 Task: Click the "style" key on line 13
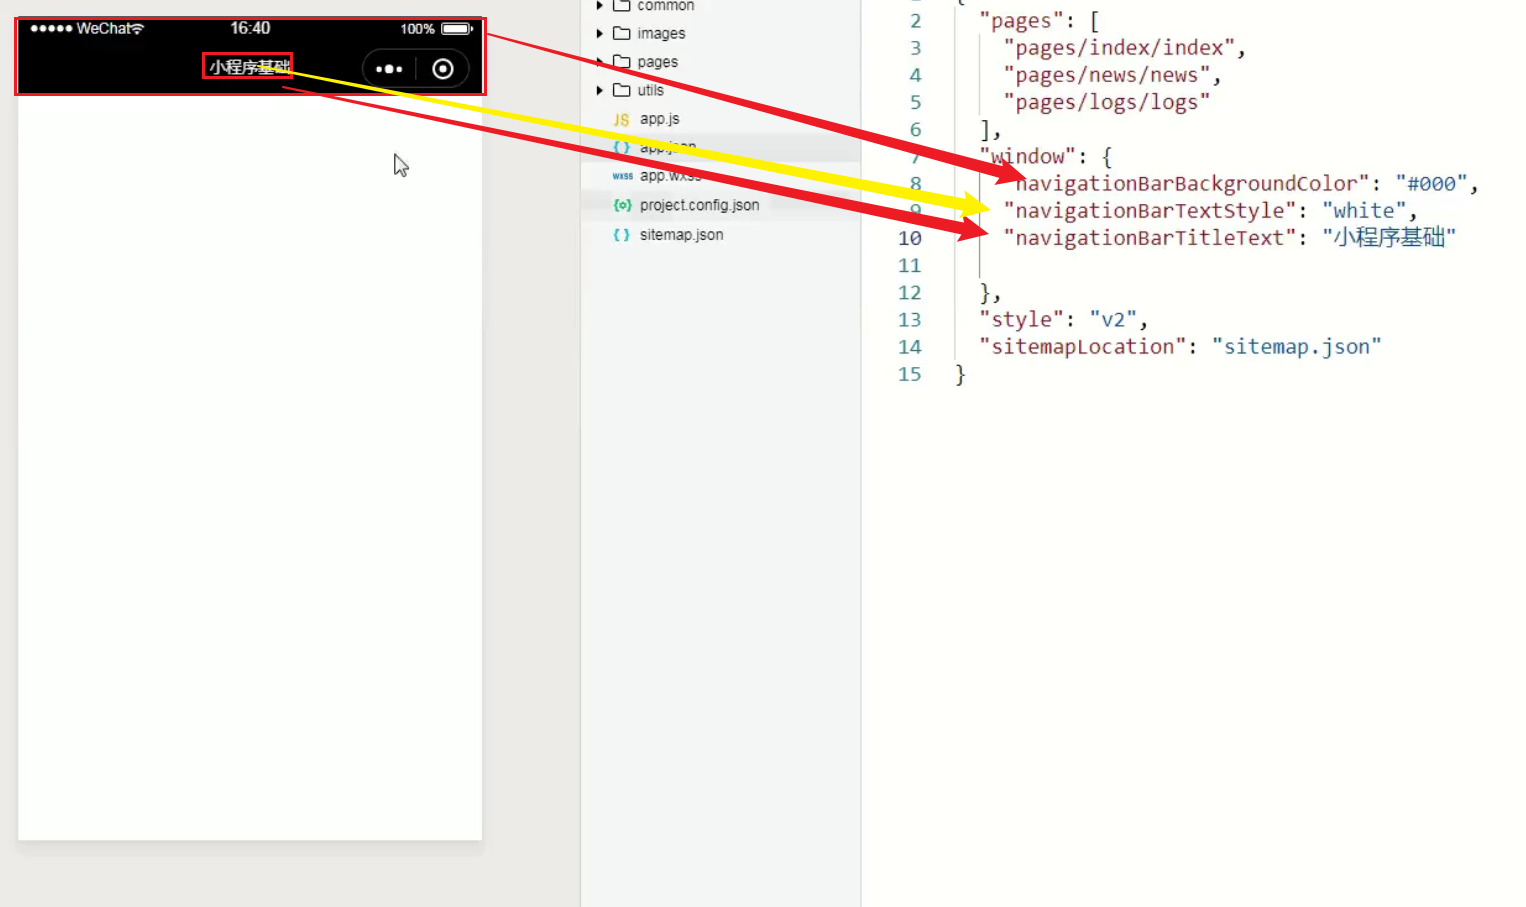(x=1021, y=319)
